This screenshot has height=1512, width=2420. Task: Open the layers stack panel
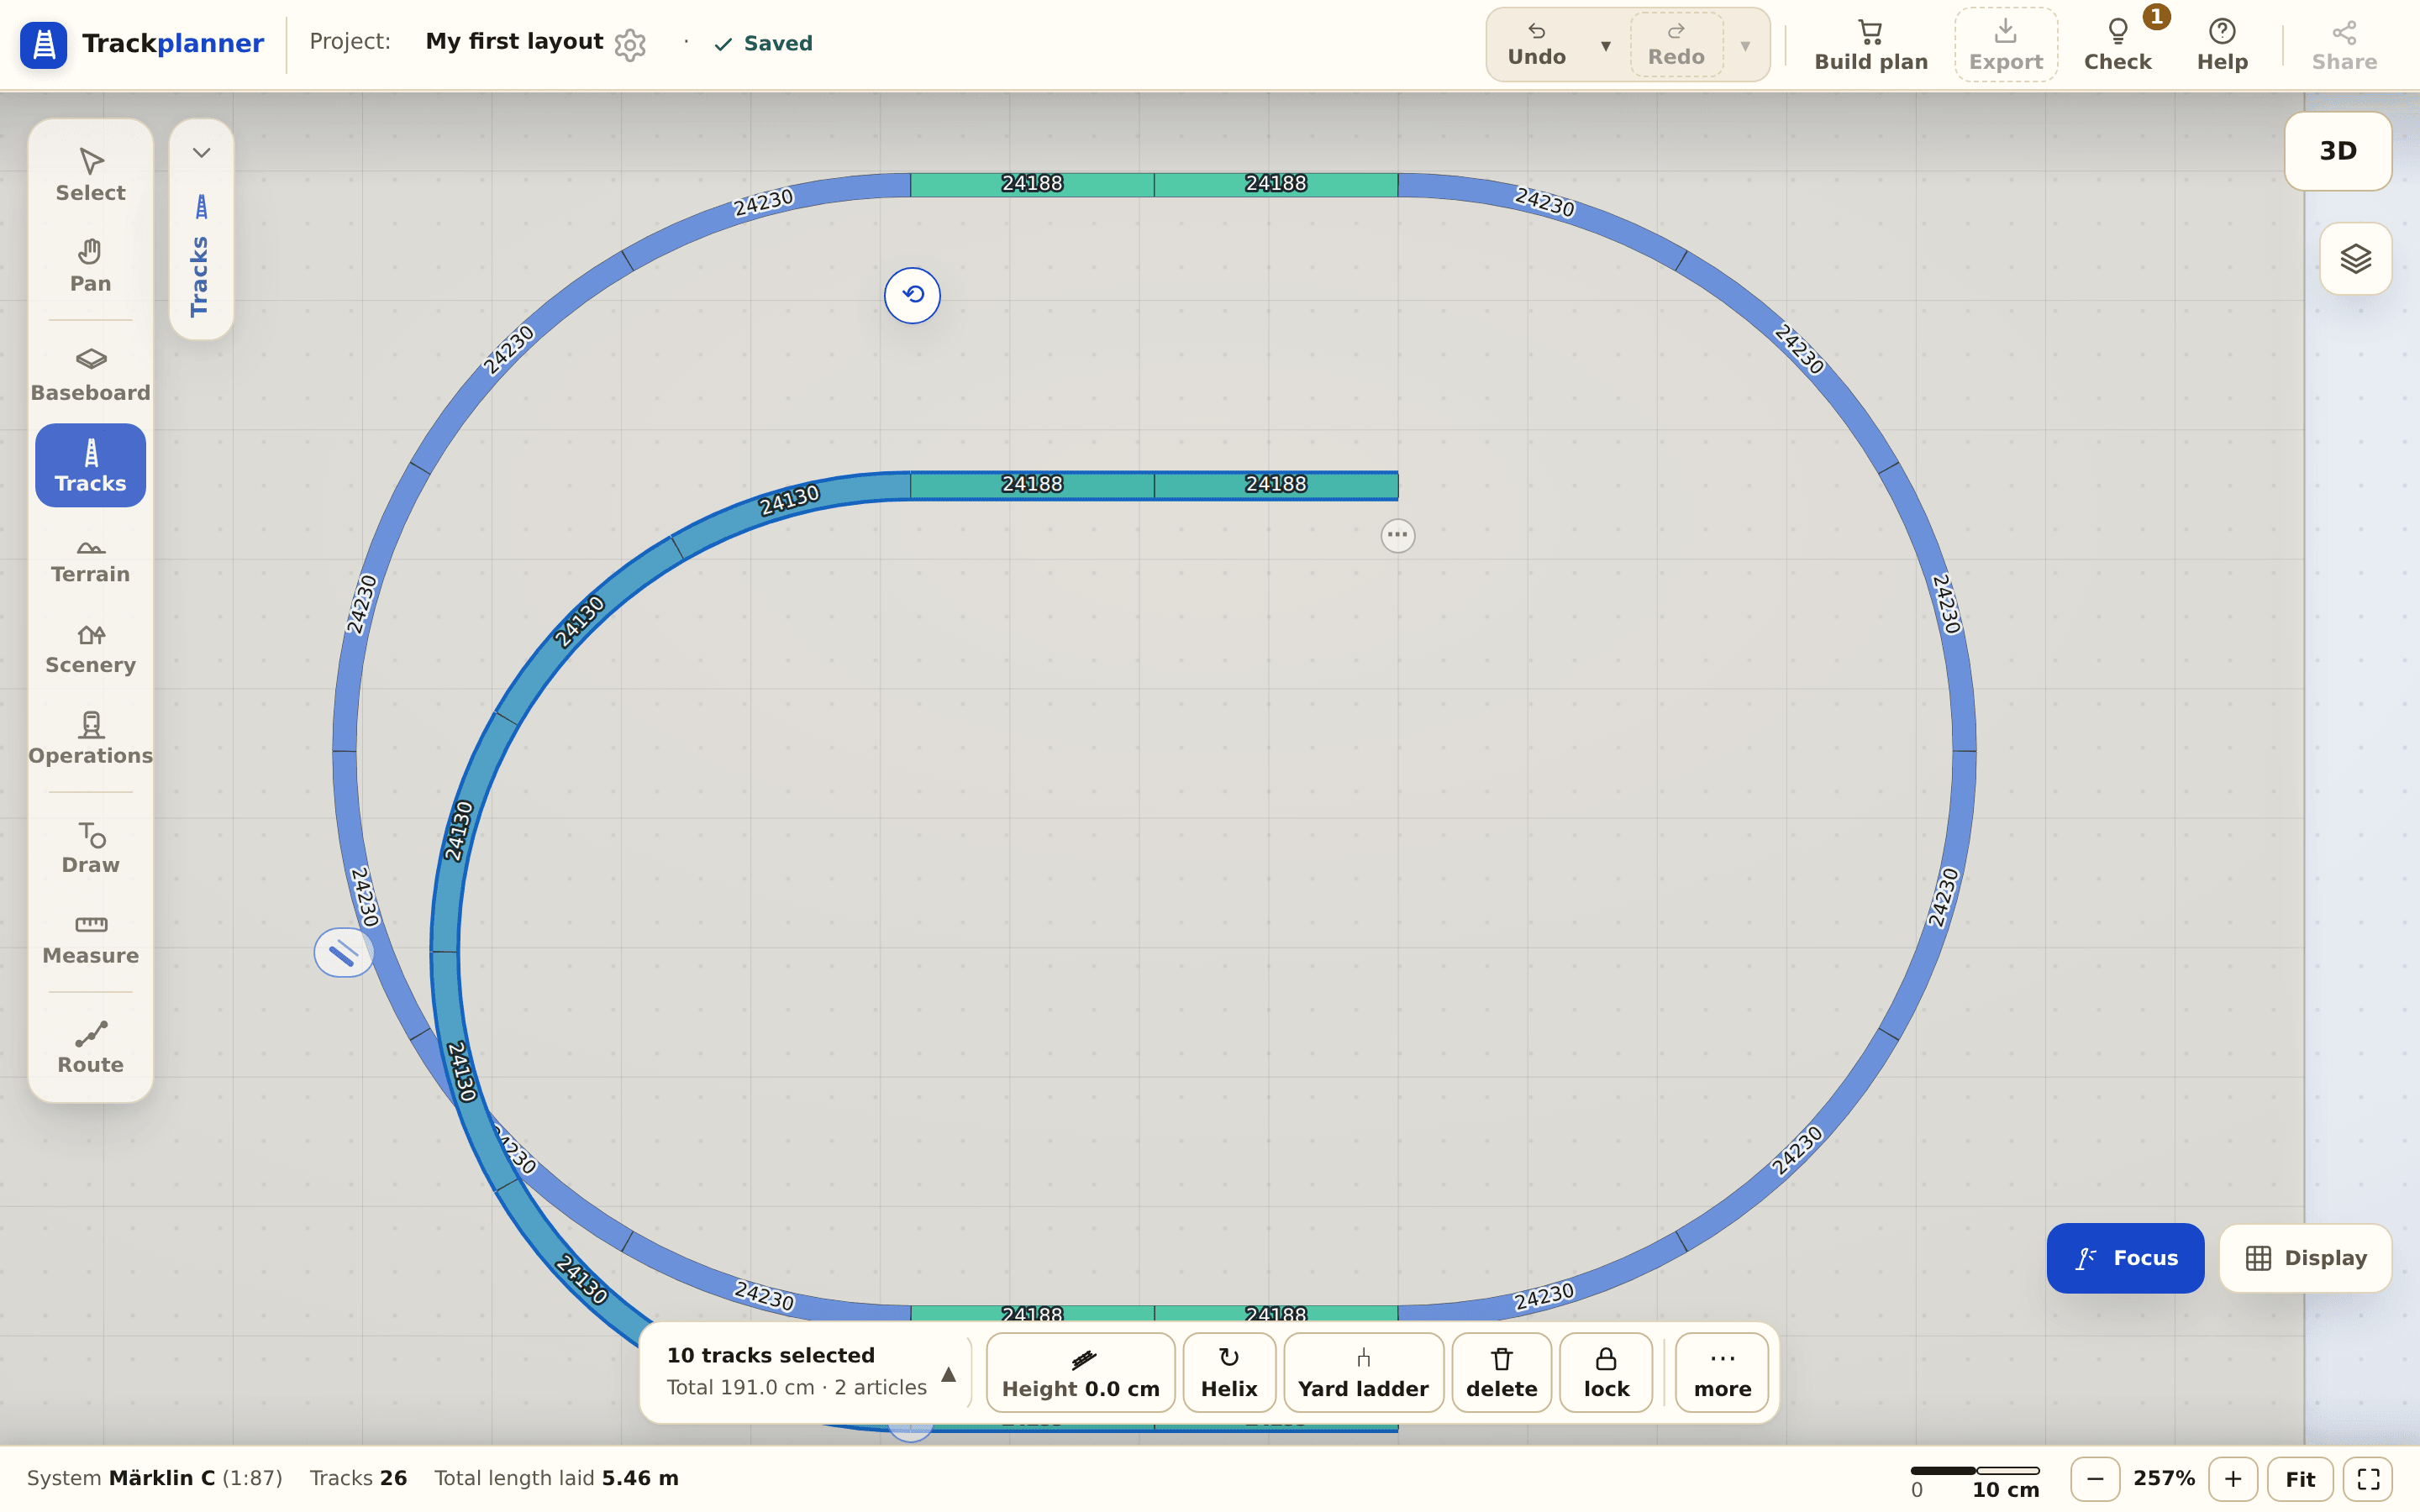[2355, 259]
